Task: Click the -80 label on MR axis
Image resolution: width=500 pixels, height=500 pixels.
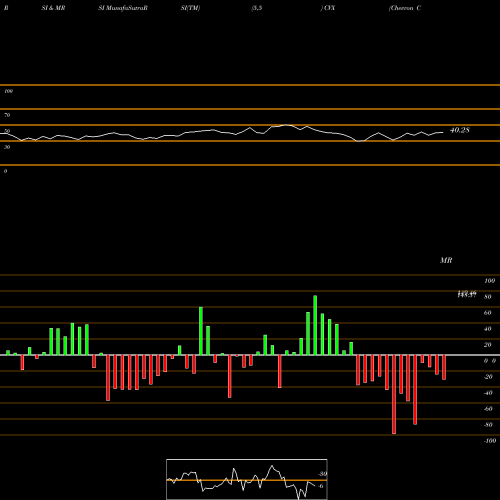Action: coord(488,425)
